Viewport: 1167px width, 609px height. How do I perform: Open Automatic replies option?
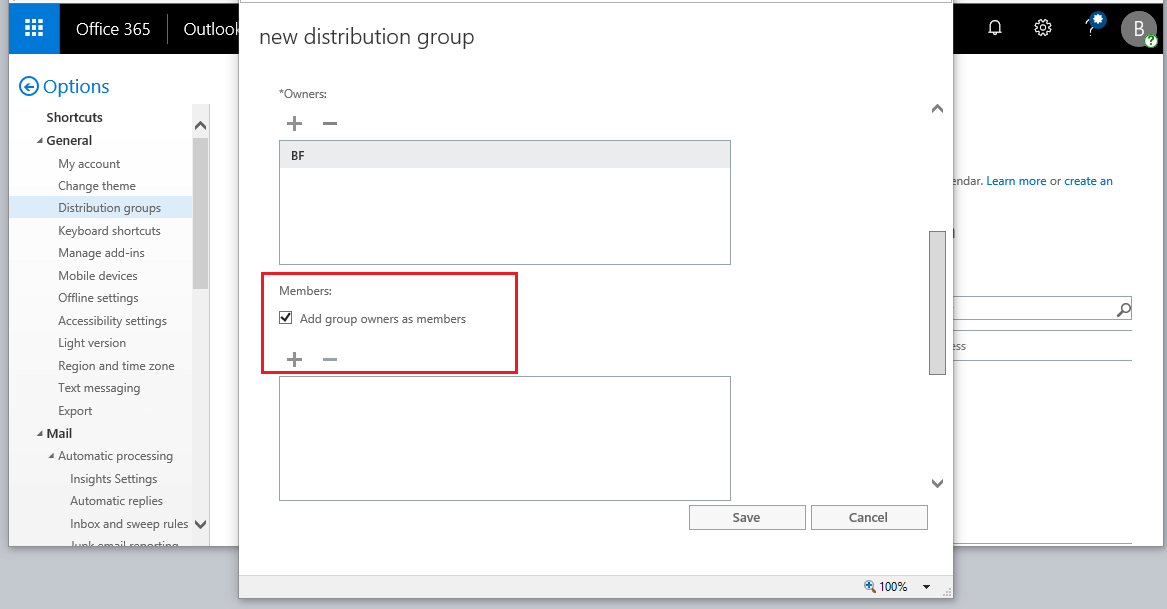116,501
